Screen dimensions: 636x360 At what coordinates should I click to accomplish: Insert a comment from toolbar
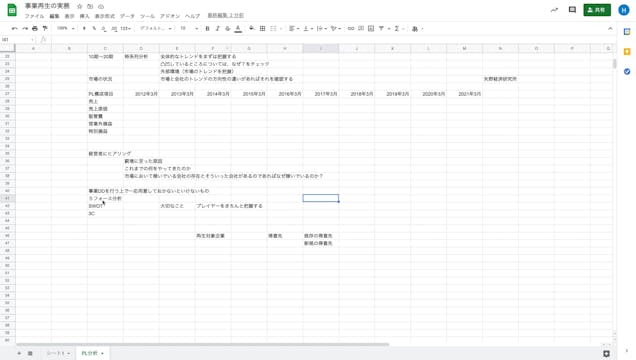(361, 28)
